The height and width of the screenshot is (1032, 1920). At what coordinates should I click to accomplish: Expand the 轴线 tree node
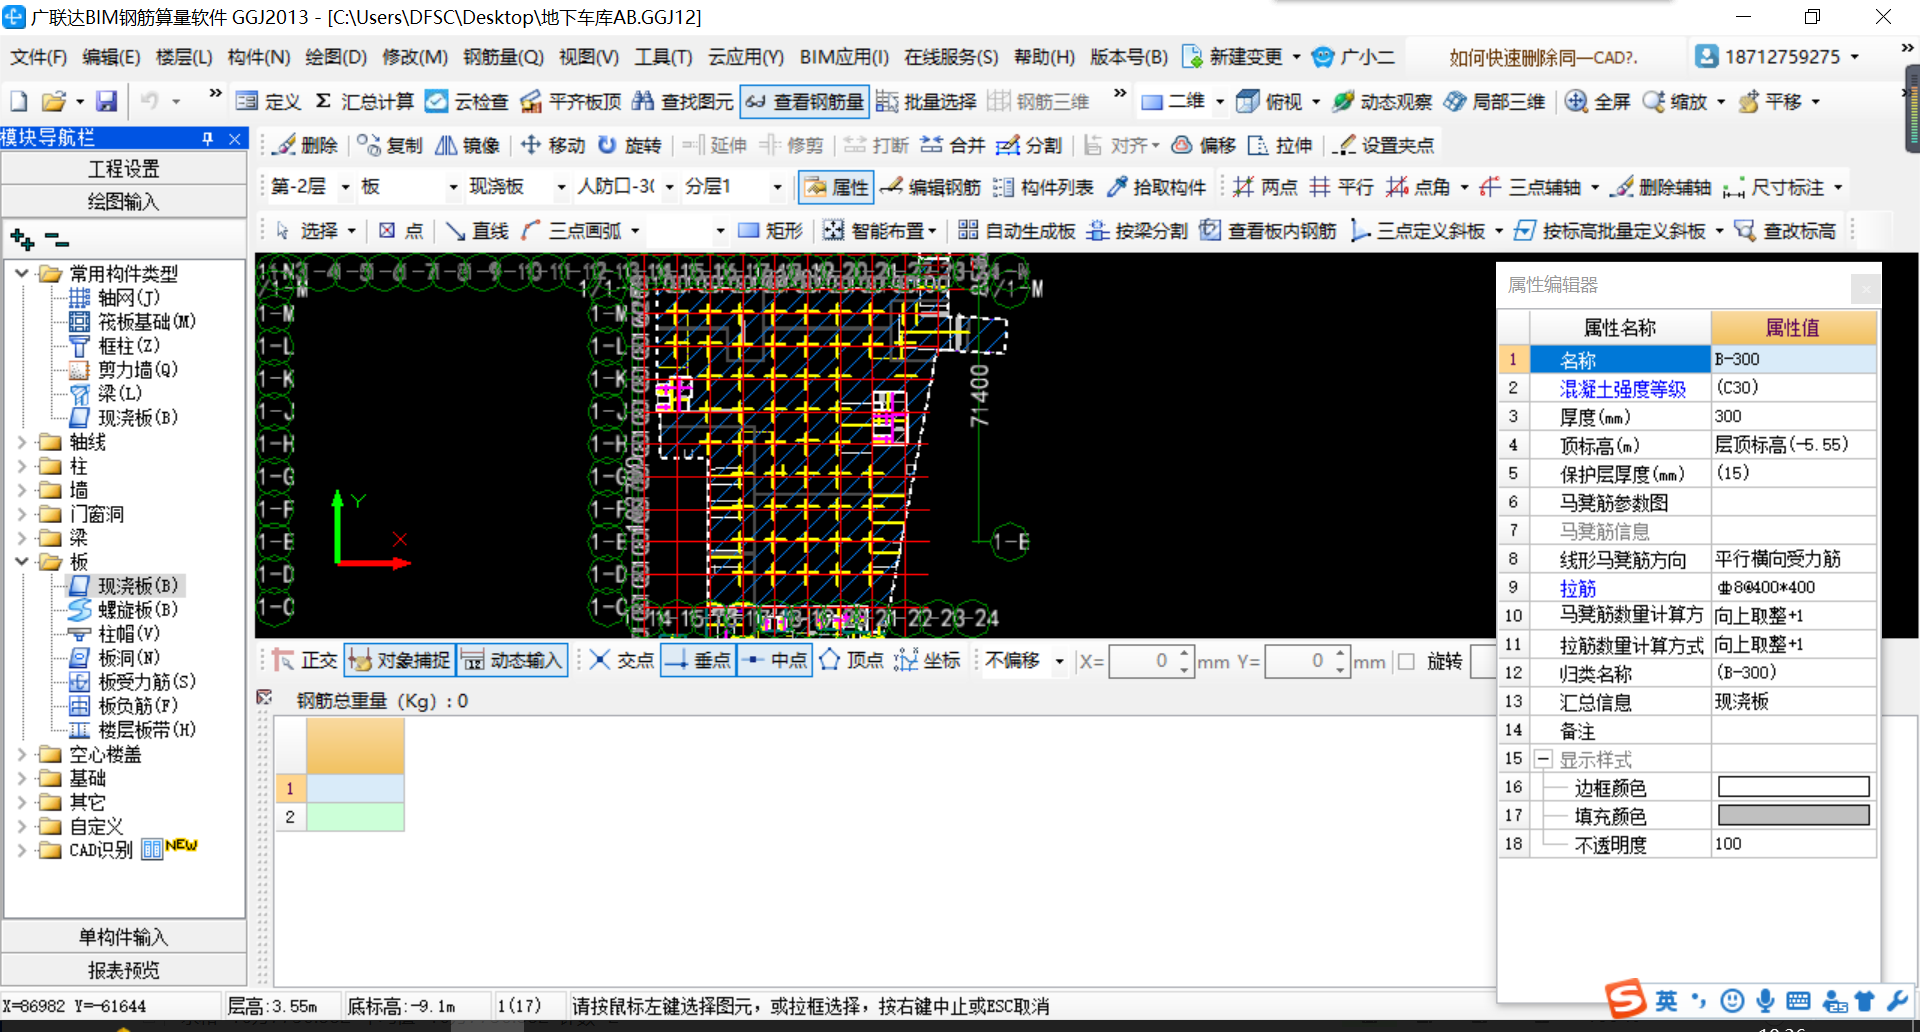(22, 441)
